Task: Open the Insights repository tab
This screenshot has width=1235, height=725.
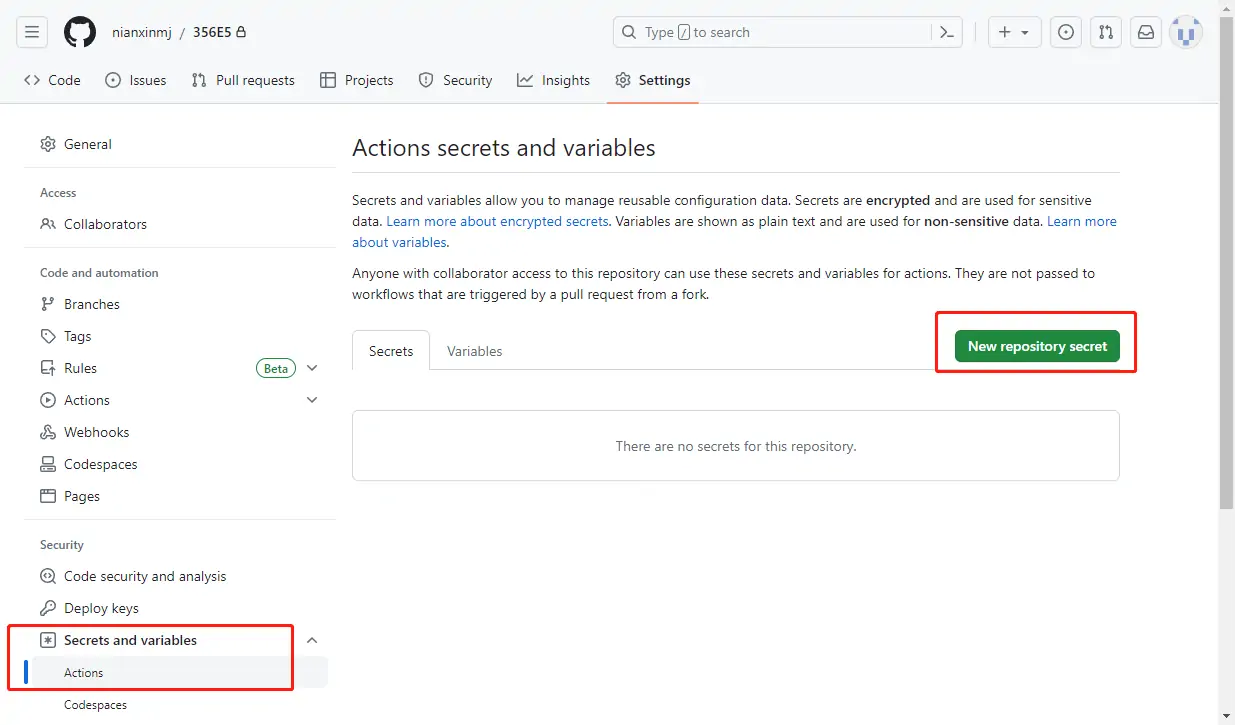Action: (x=554, y=80)
